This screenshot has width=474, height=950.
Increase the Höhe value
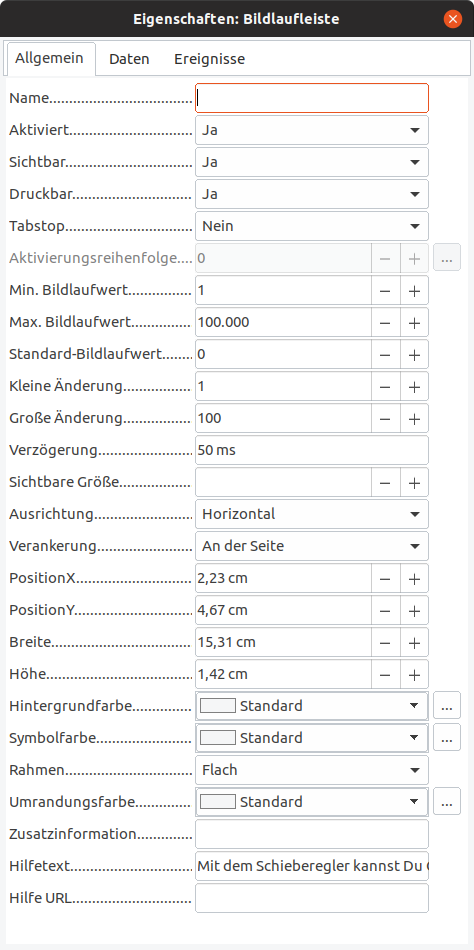coord(415,674)
